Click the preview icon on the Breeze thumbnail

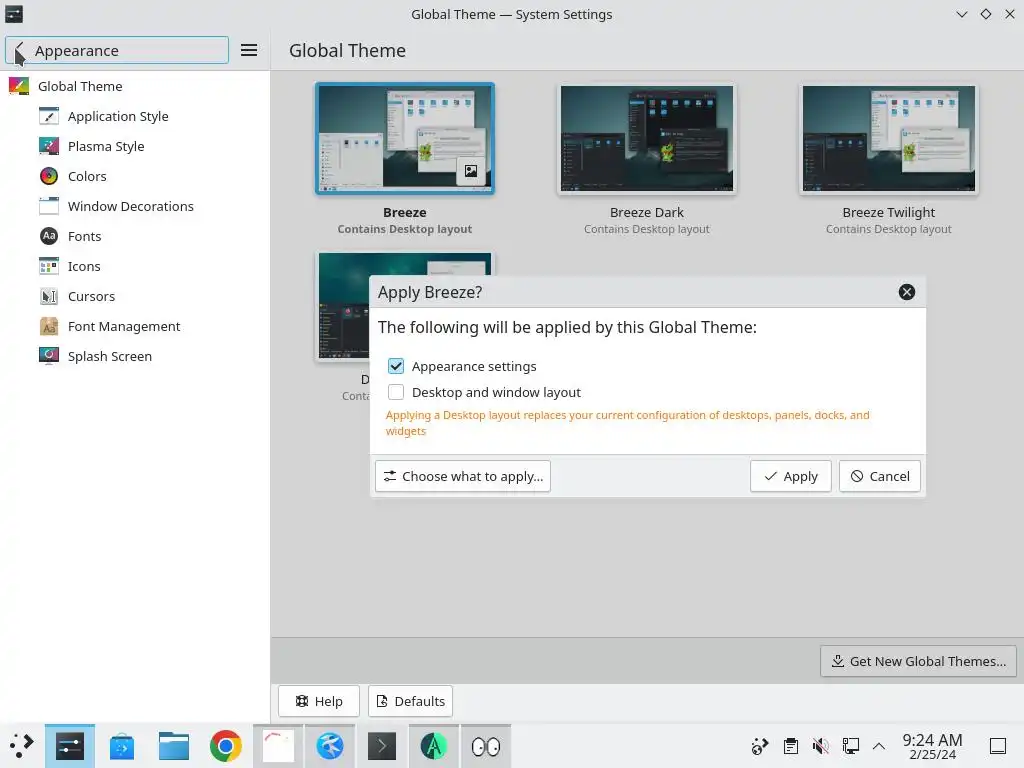point(471,171)
